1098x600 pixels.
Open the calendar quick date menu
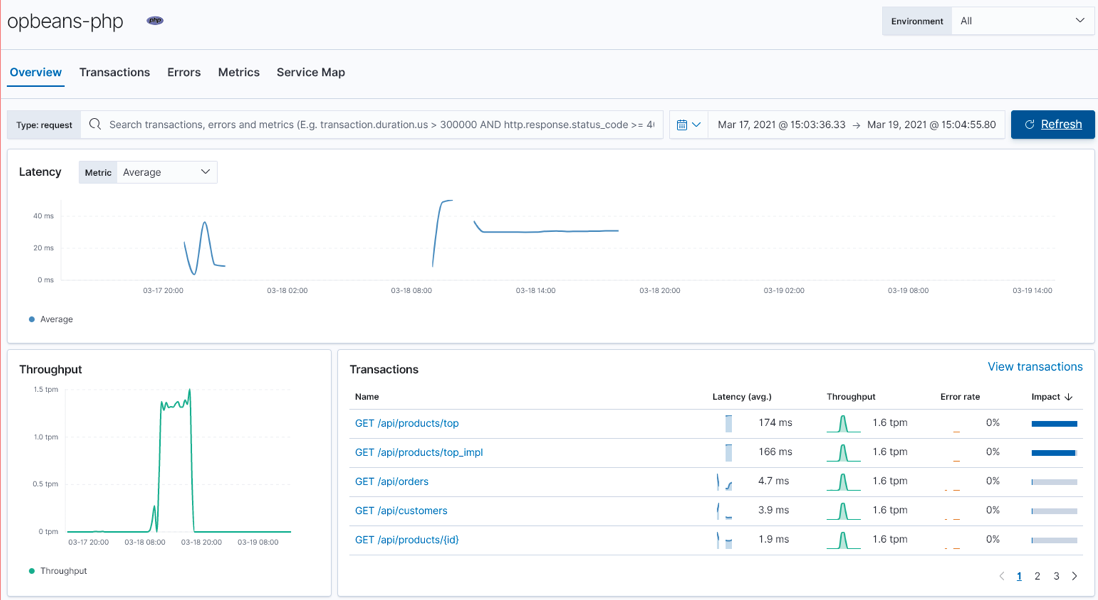coord(689,125)
